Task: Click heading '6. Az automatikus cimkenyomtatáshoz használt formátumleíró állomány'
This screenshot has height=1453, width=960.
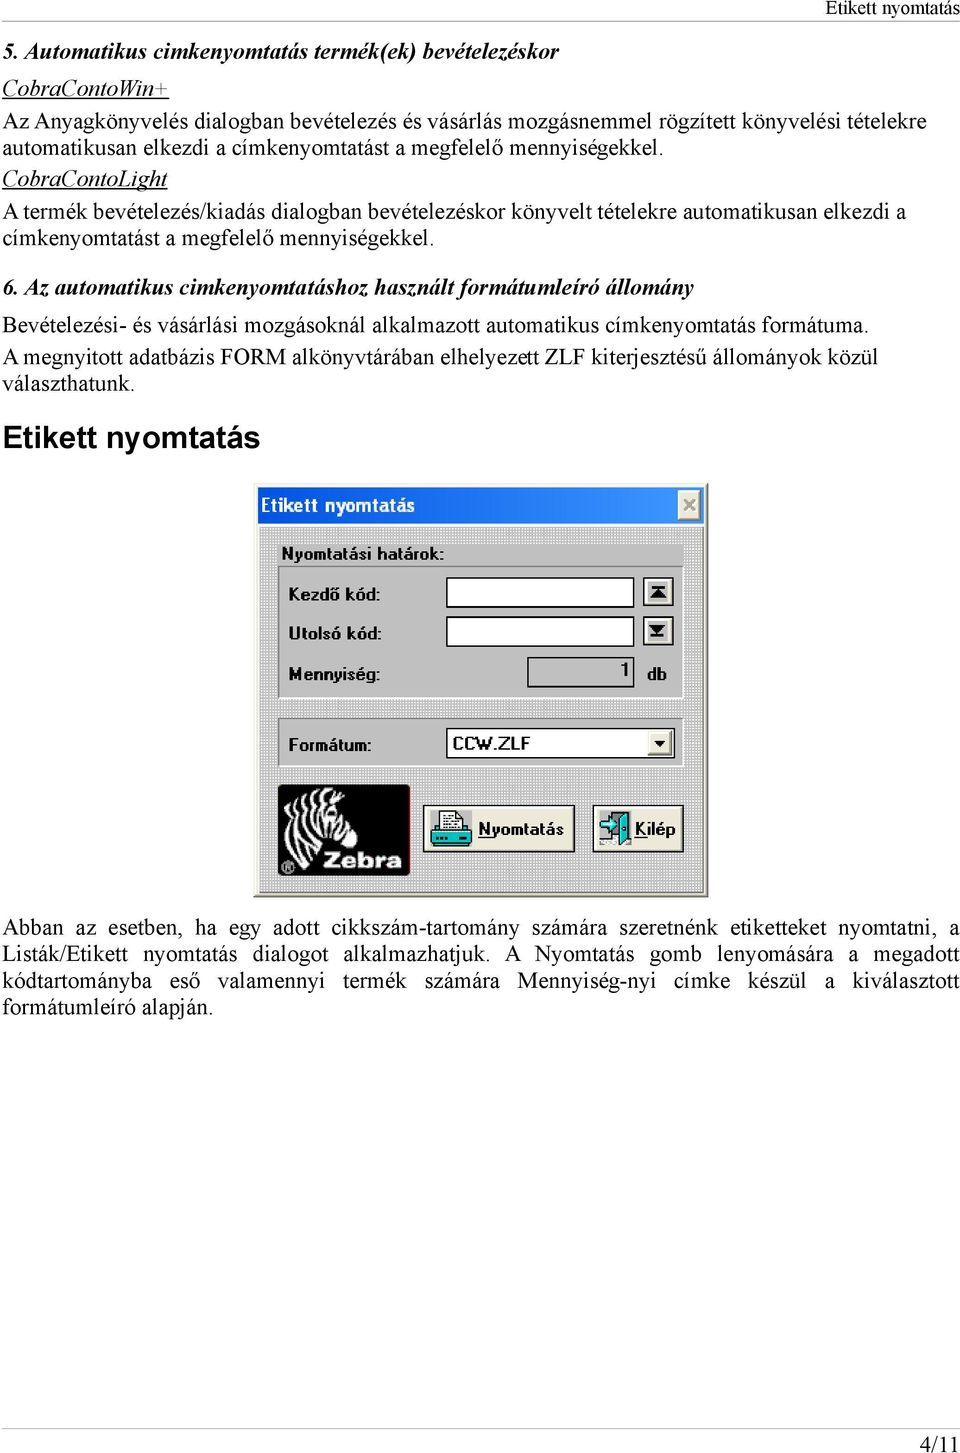Action: point(348,288)
